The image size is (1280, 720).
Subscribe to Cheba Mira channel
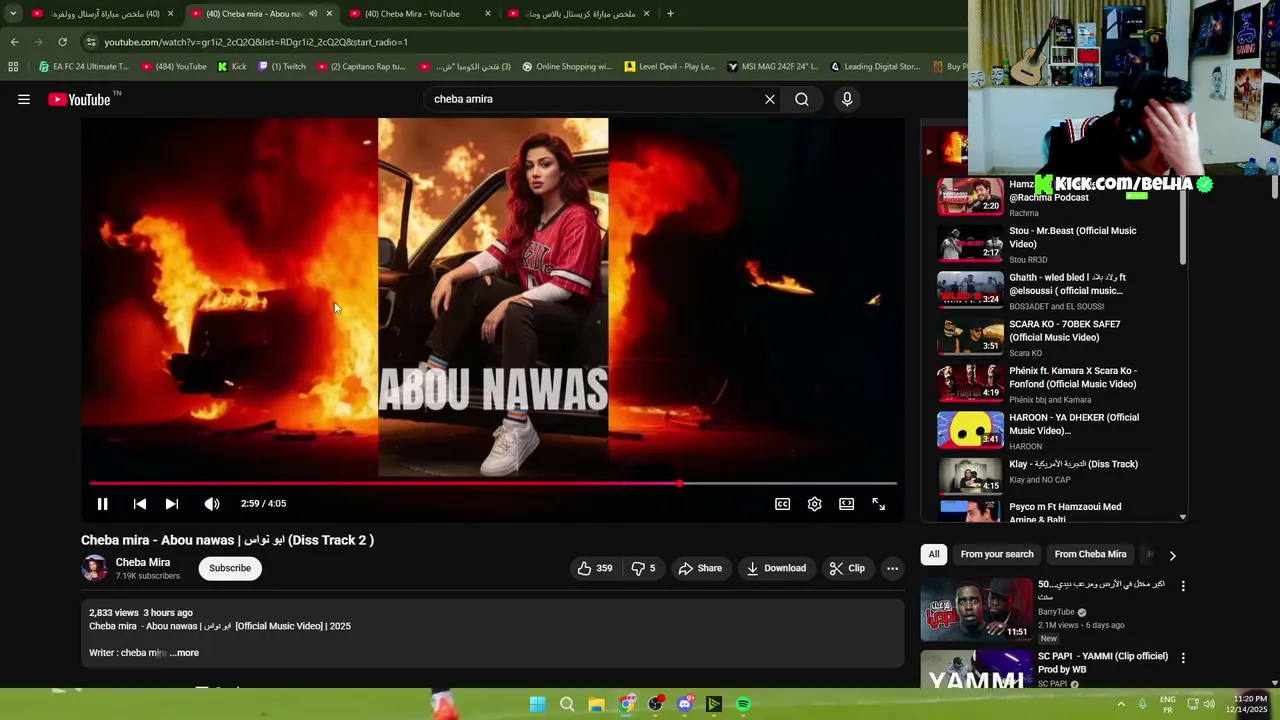(230, 568)
